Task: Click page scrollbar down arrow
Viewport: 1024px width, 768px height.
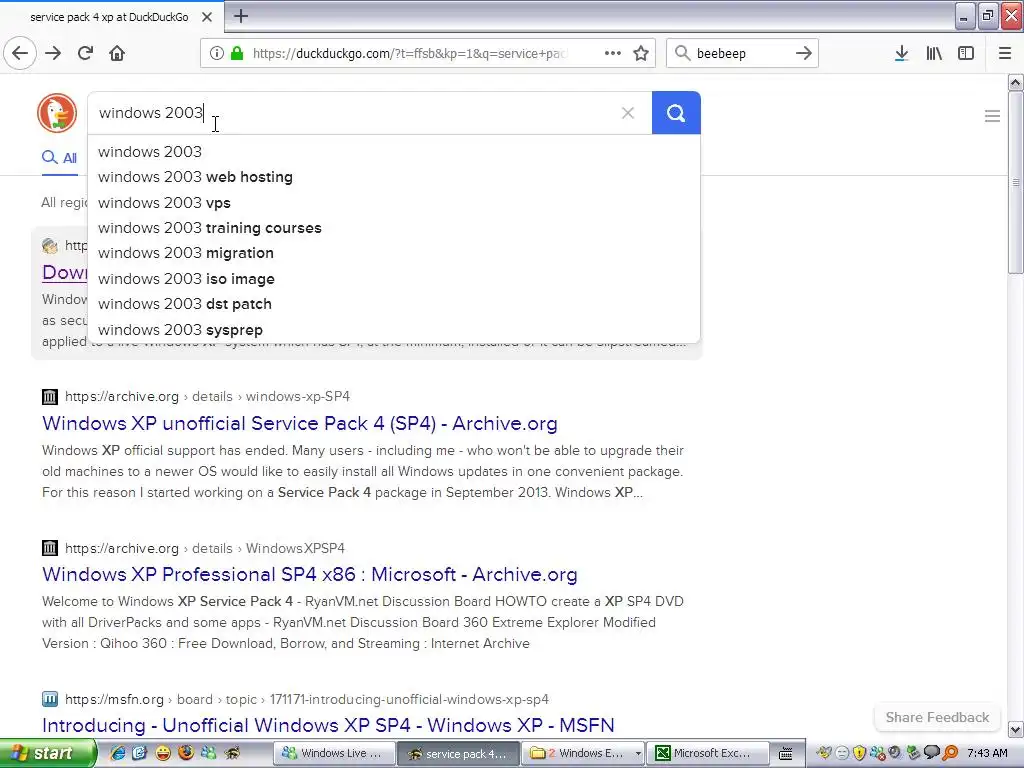Action: click(1016, 729)
